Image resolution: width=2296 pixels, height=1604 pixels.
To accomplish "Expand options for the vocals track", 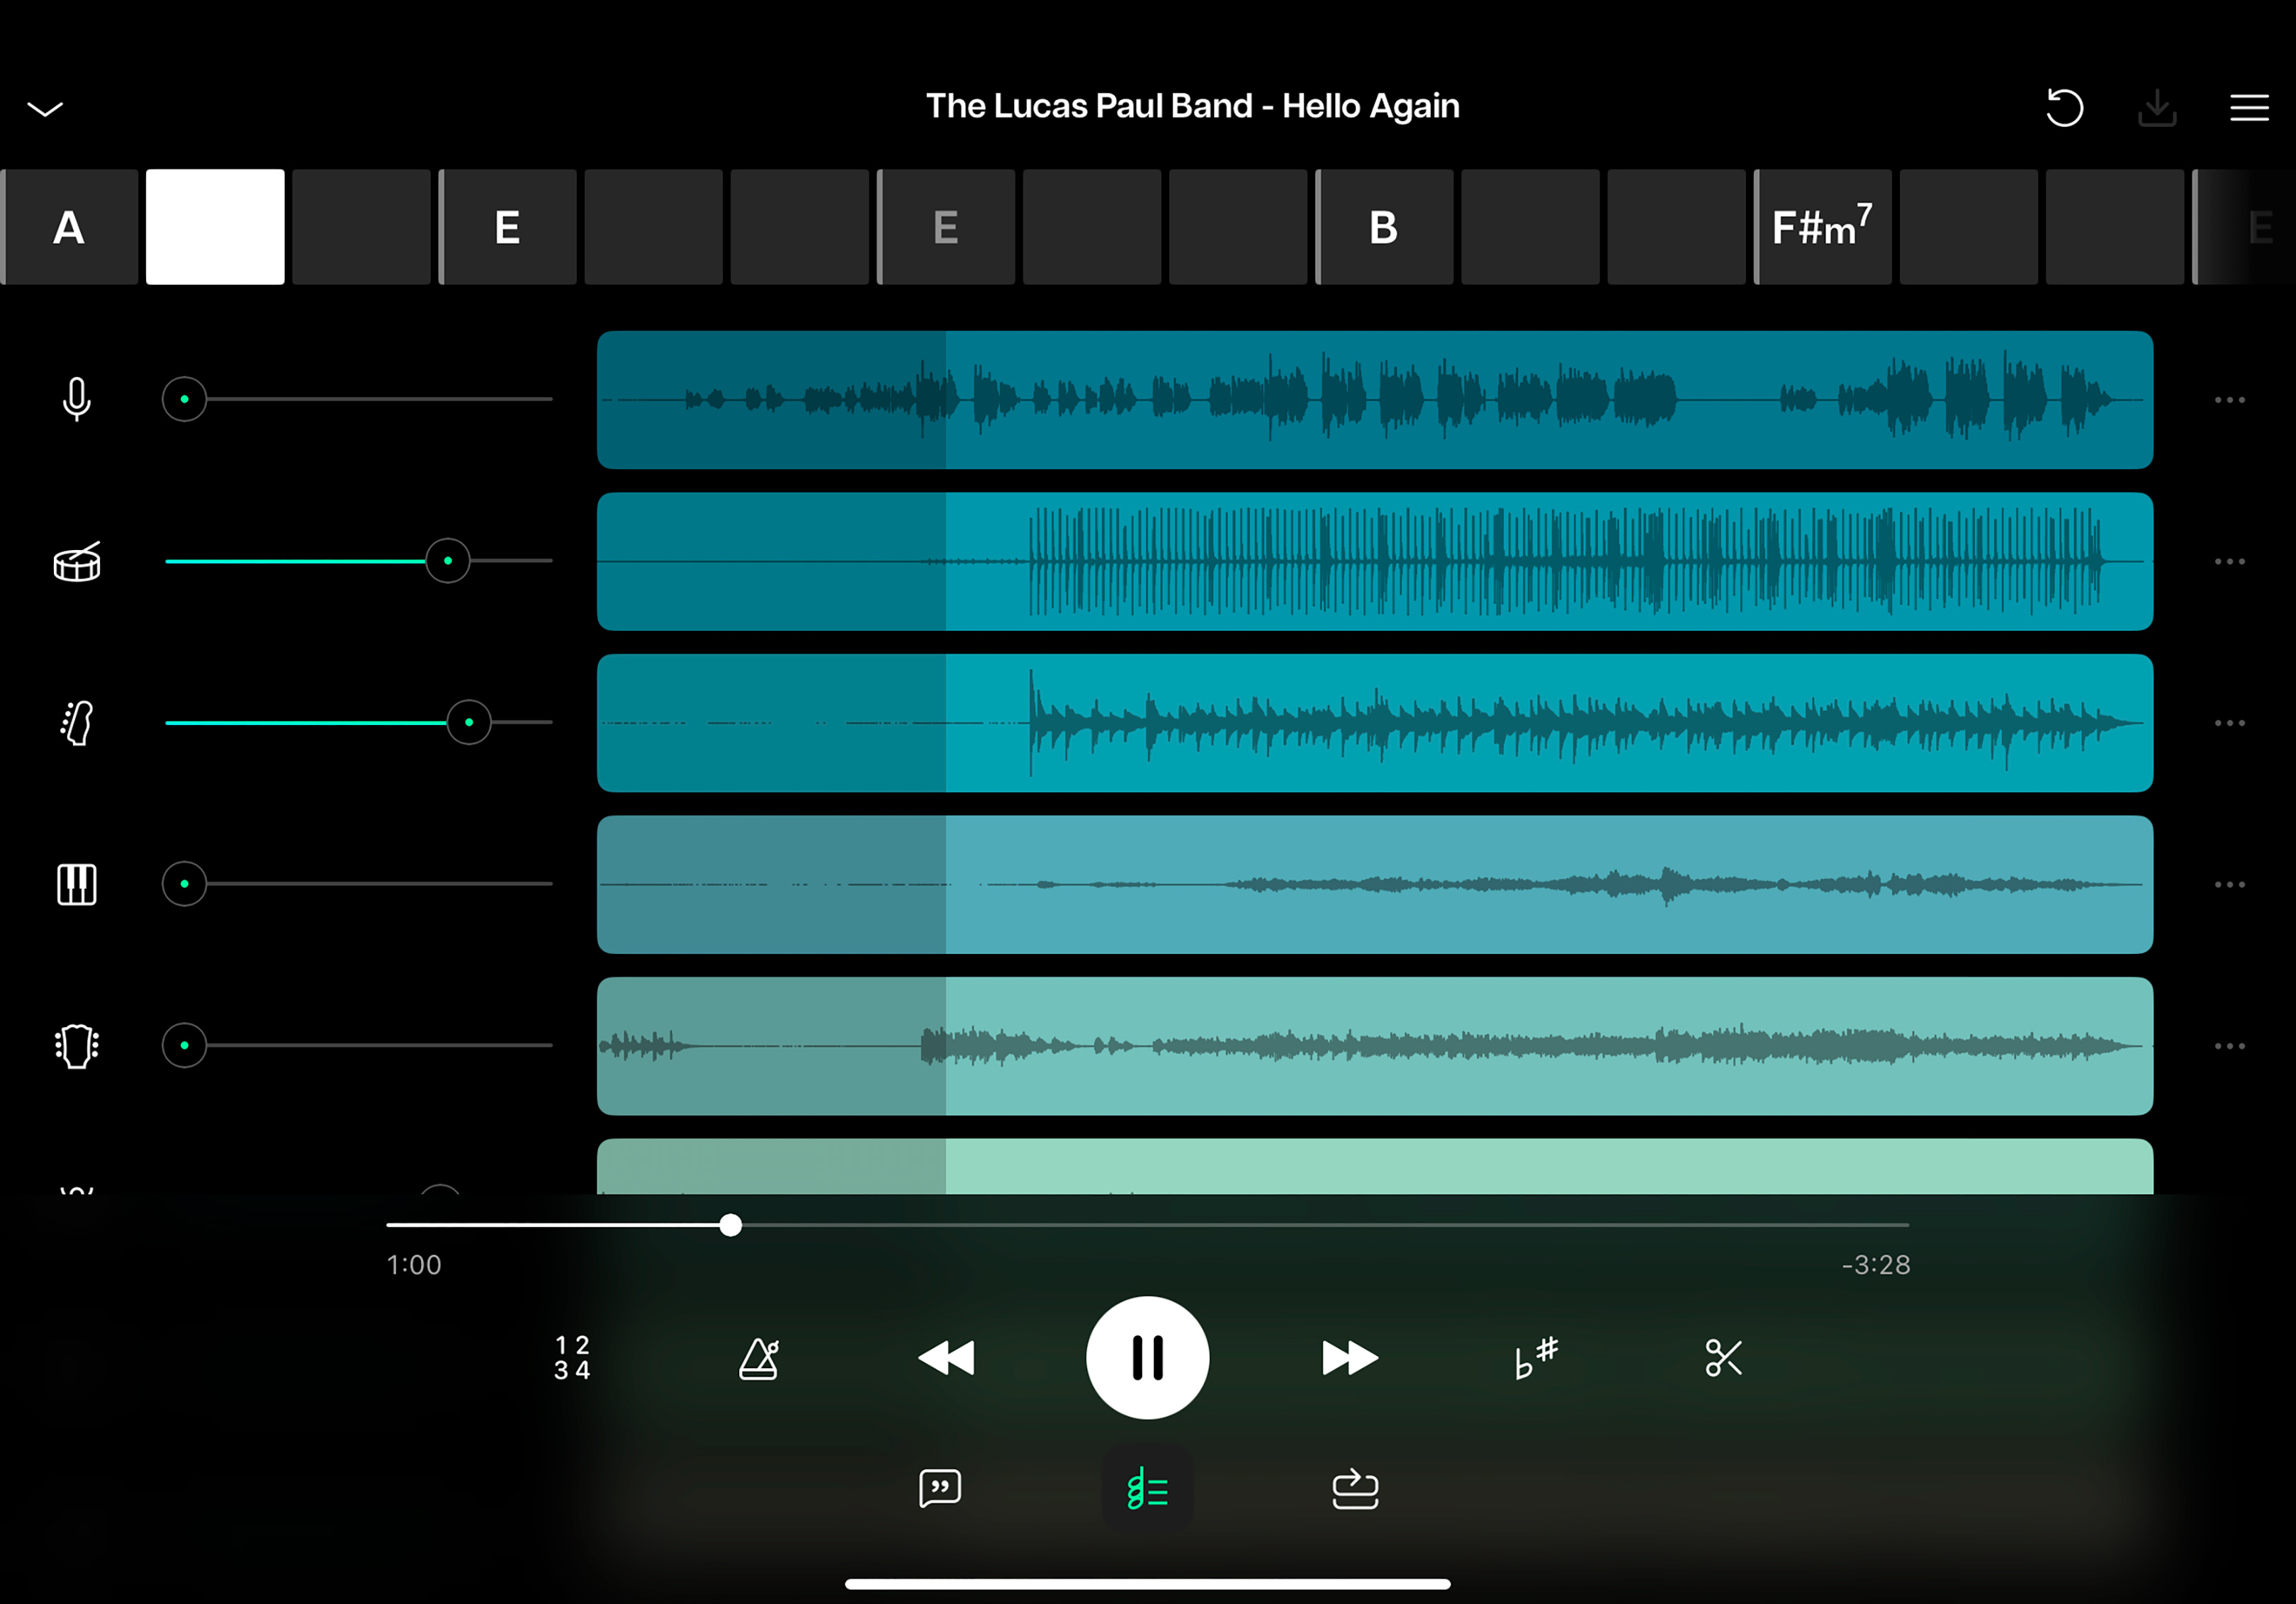I will [2229, 400].
